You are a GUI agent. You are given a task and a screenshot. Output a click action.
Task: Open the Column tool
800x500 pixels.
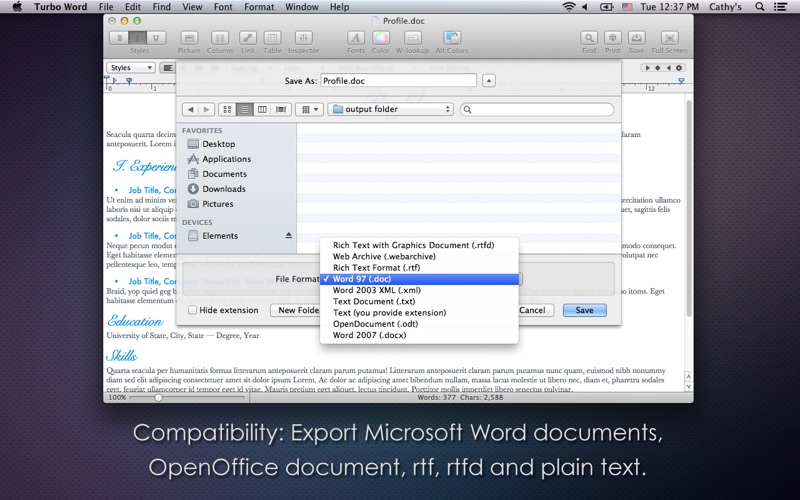click(x=219, y=38)
